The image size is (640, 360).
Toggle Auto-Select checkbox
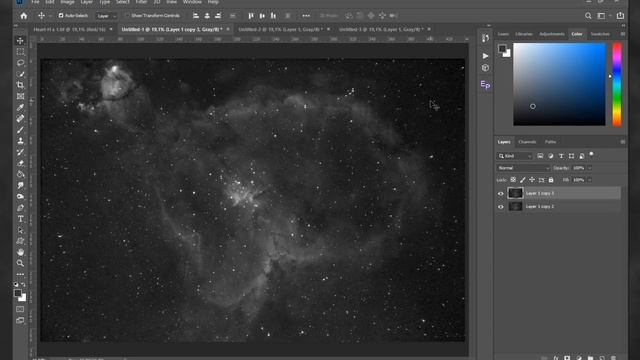coord(61,16)
